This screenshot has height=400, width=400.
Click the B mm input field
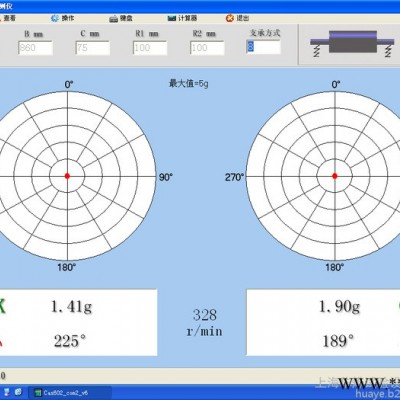tap(35, 48)
